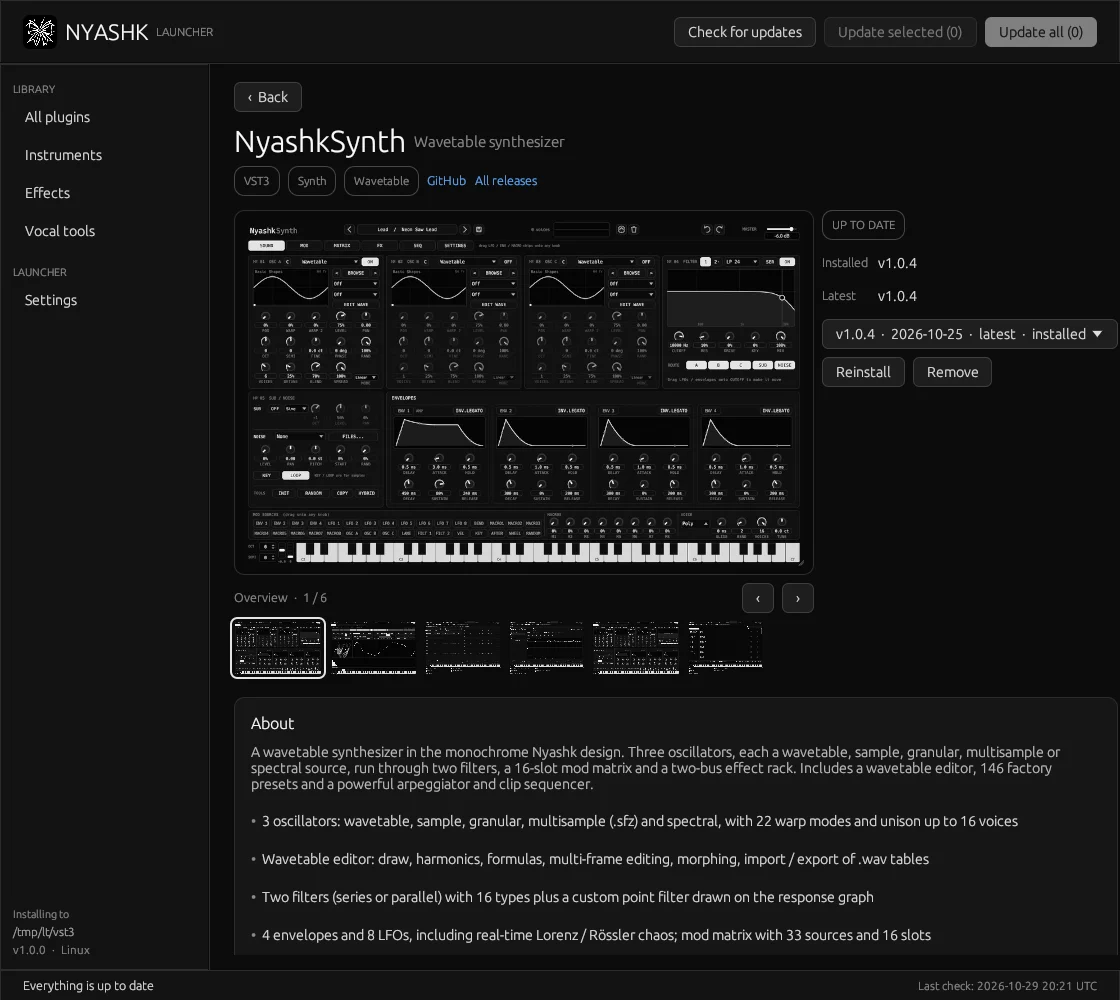This screenshot has width=1120, height=1000.
Task: Click the Synth tag chip
Action: click(312, 181)
